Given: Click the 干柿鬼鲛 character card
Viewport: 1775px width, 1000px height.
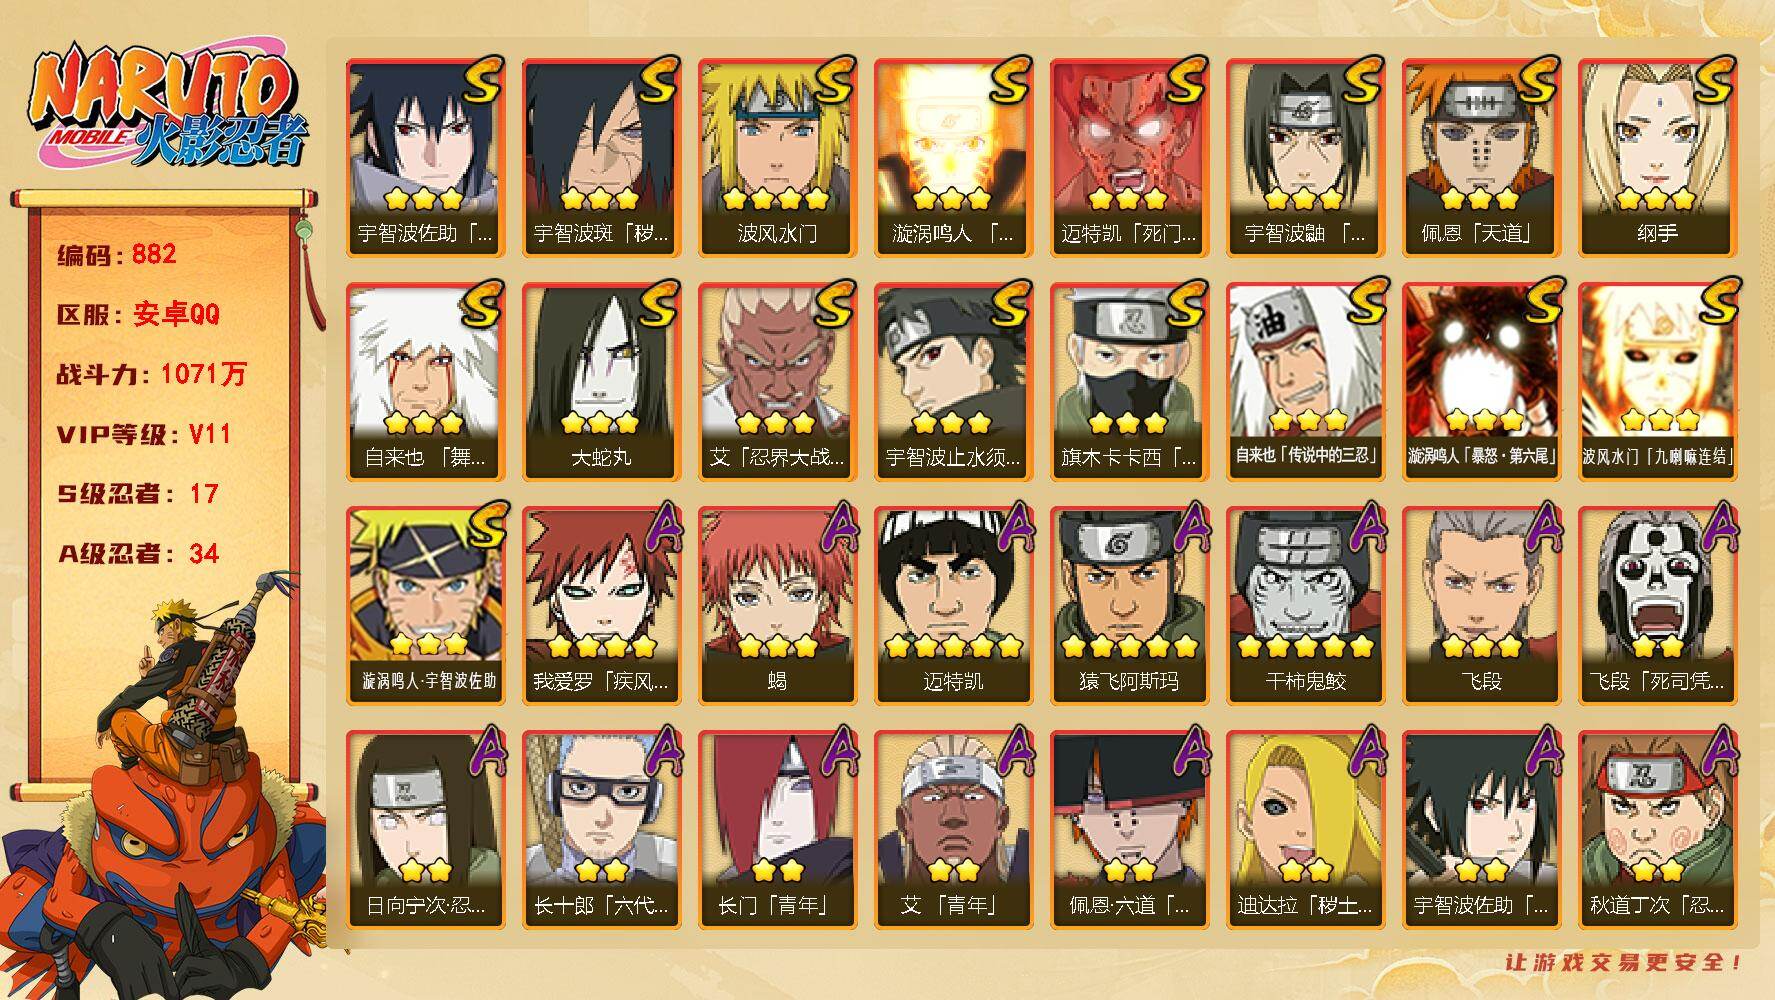Looking at the screenshot, I should click(x=1305, y=606).
